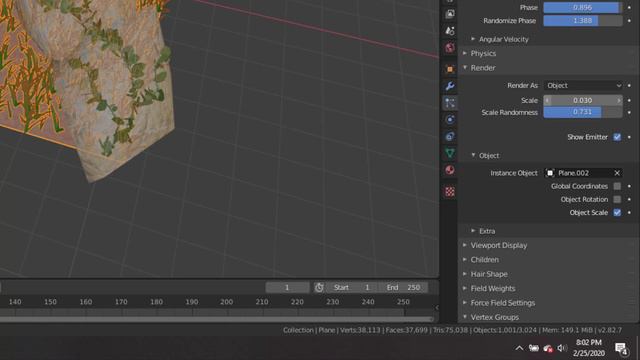Click the timeline horizontal scrollbar
The height and width of the screenshot is (360, 640).
pos(216,319)
